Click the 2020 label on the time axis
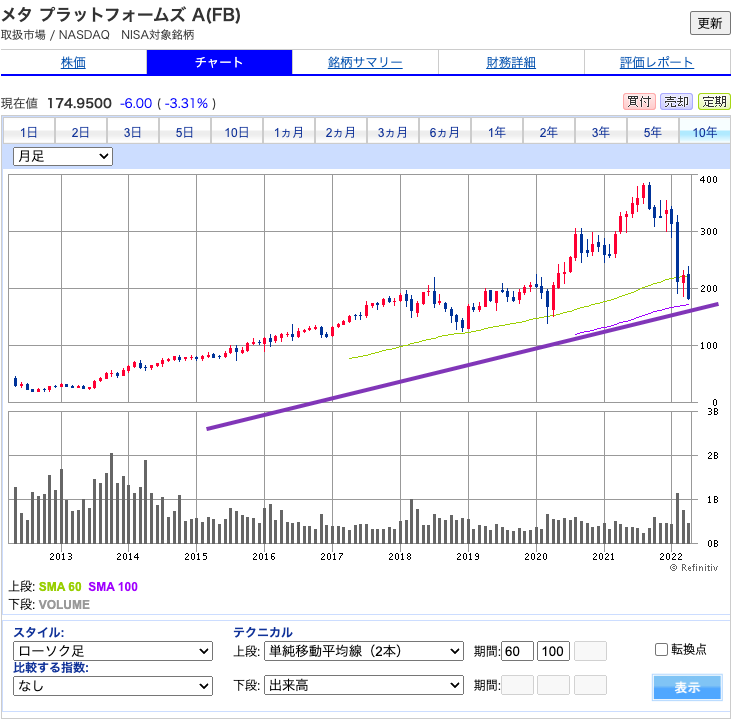Screen dimensions: 736x724 coord(536,556)
